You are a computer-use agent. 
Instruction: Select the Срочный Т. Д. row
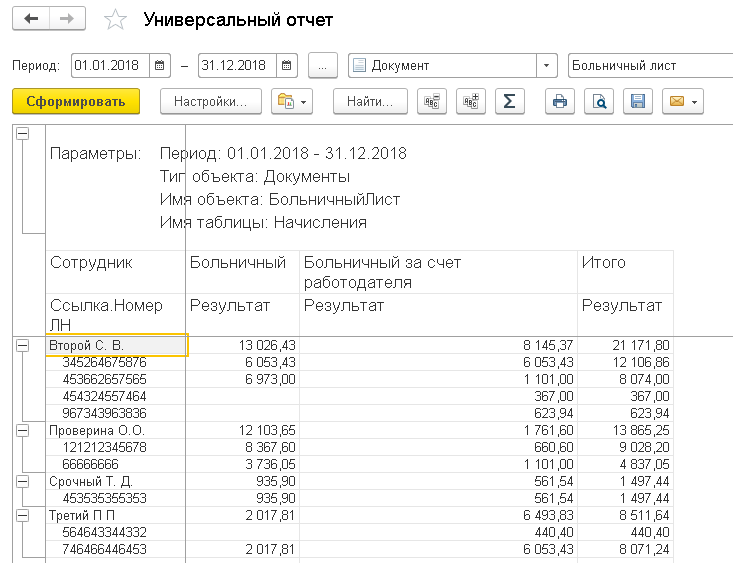pyautogui.click(x=116, y=481)
